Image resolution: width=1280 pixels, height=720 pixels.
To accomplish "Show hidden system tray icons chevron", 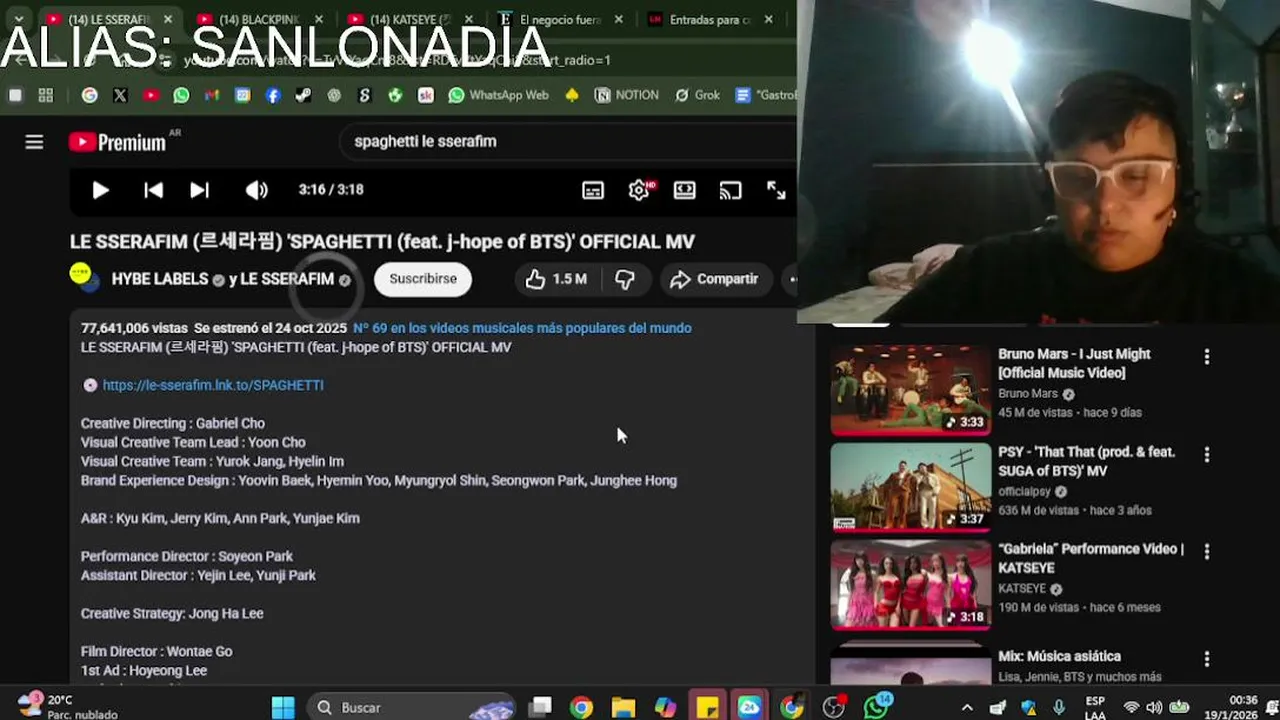I will click(967, 707).
